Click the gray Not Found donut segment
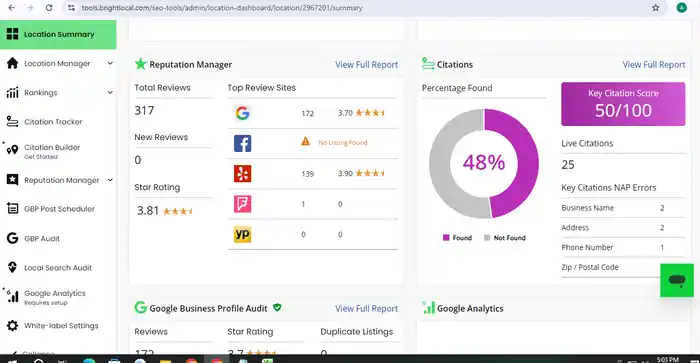Viewport: 700px width, 363px height. (x=440, y=163)
